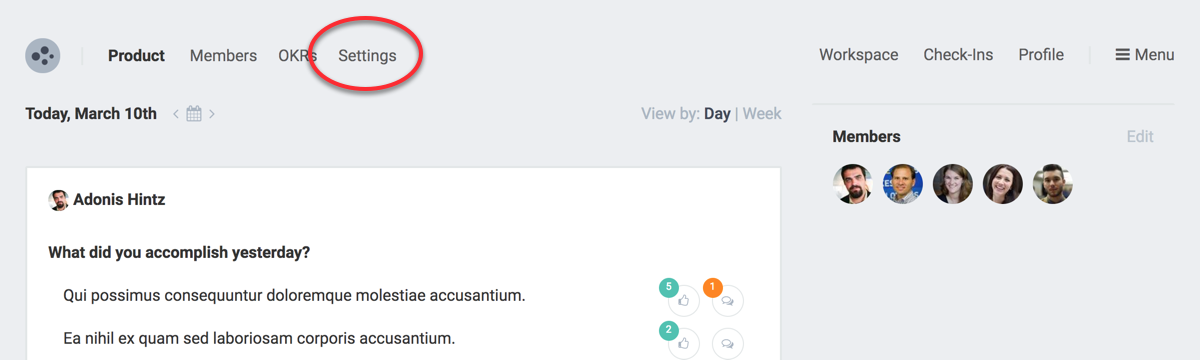
Task: Click the app logo icon
Action: pyautogui.click(x=43, y=56)
